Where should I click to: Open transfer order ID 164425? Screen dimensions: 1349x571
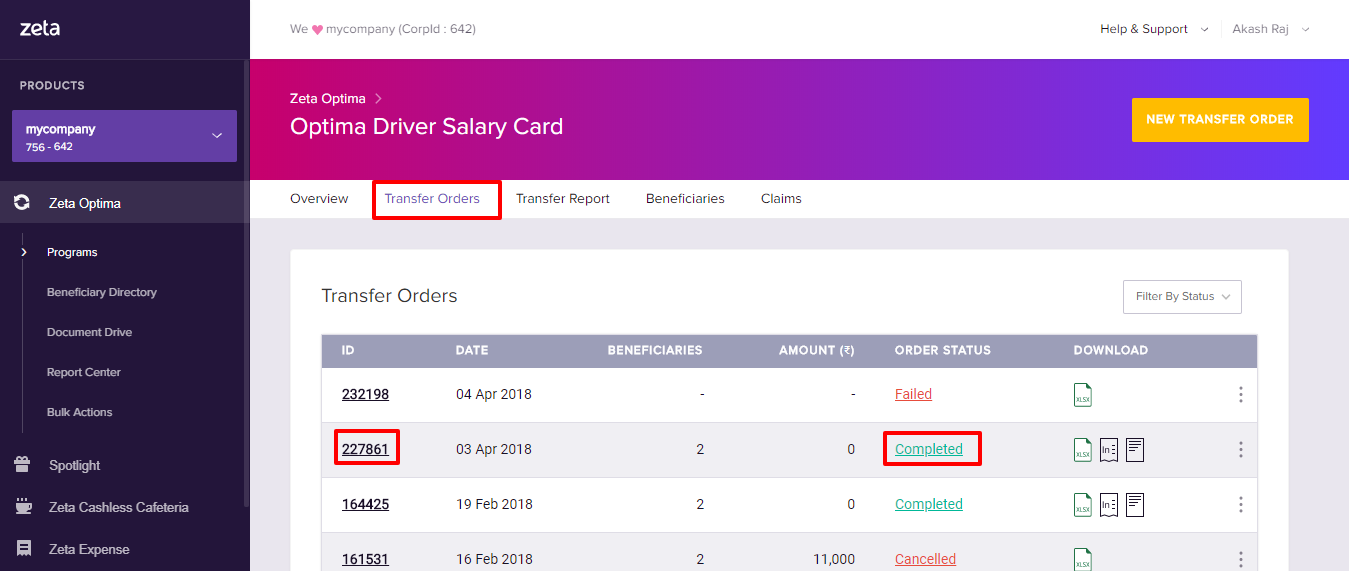(365, 505)
